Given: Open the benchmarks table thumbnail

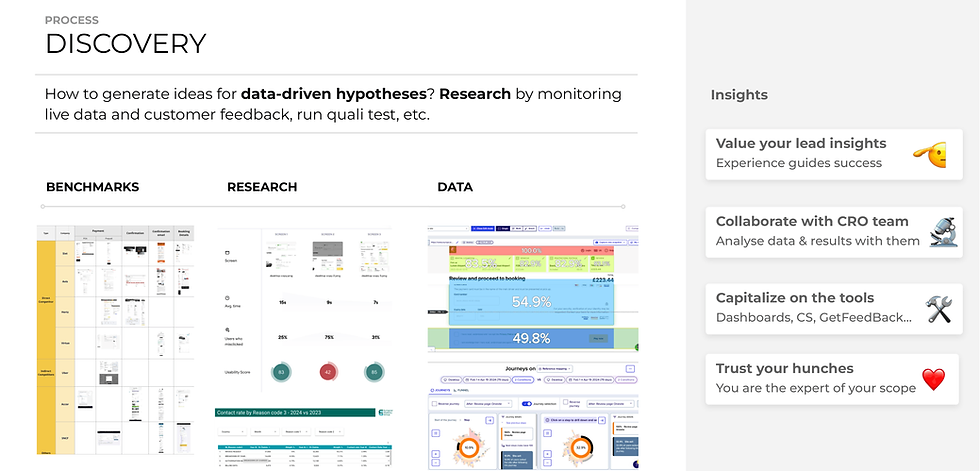Looking at the screenshot, I should pos(116,340).
